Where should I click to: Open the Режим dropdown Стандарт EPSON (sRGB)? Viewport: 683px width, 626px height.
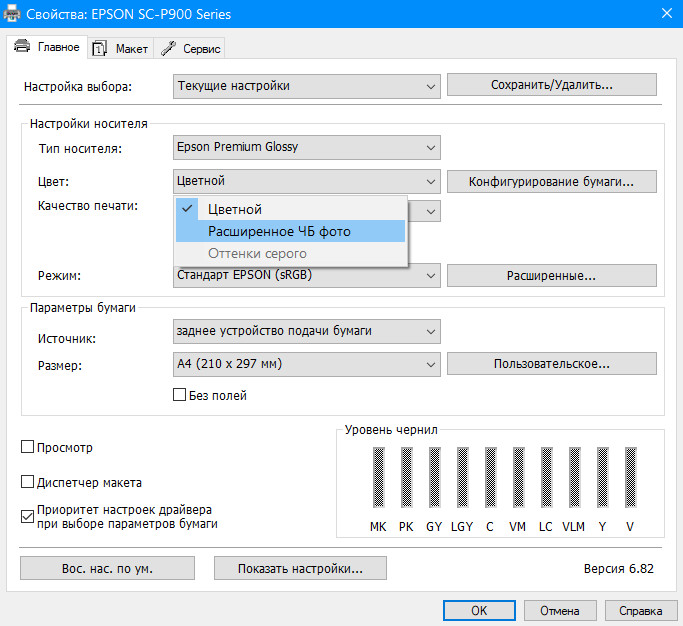[x=307, y=276]
